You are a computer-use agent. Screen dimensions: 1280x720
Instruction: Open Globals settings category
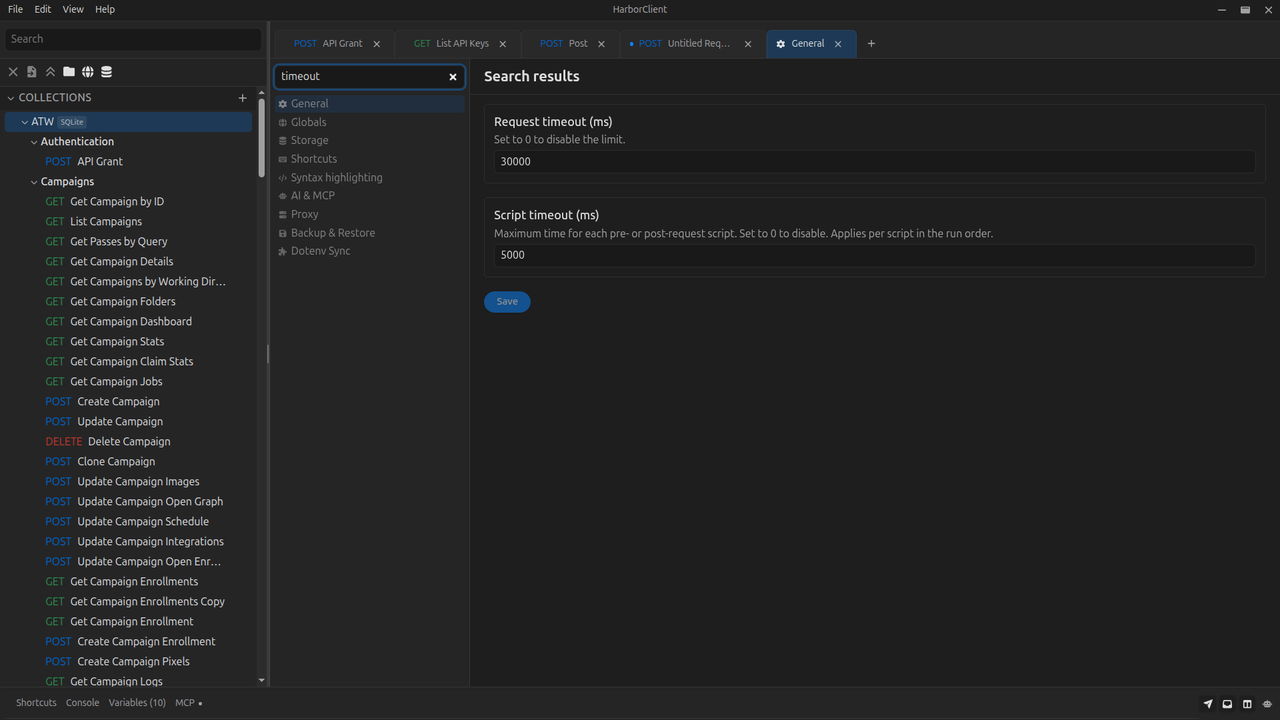point(369,122)
